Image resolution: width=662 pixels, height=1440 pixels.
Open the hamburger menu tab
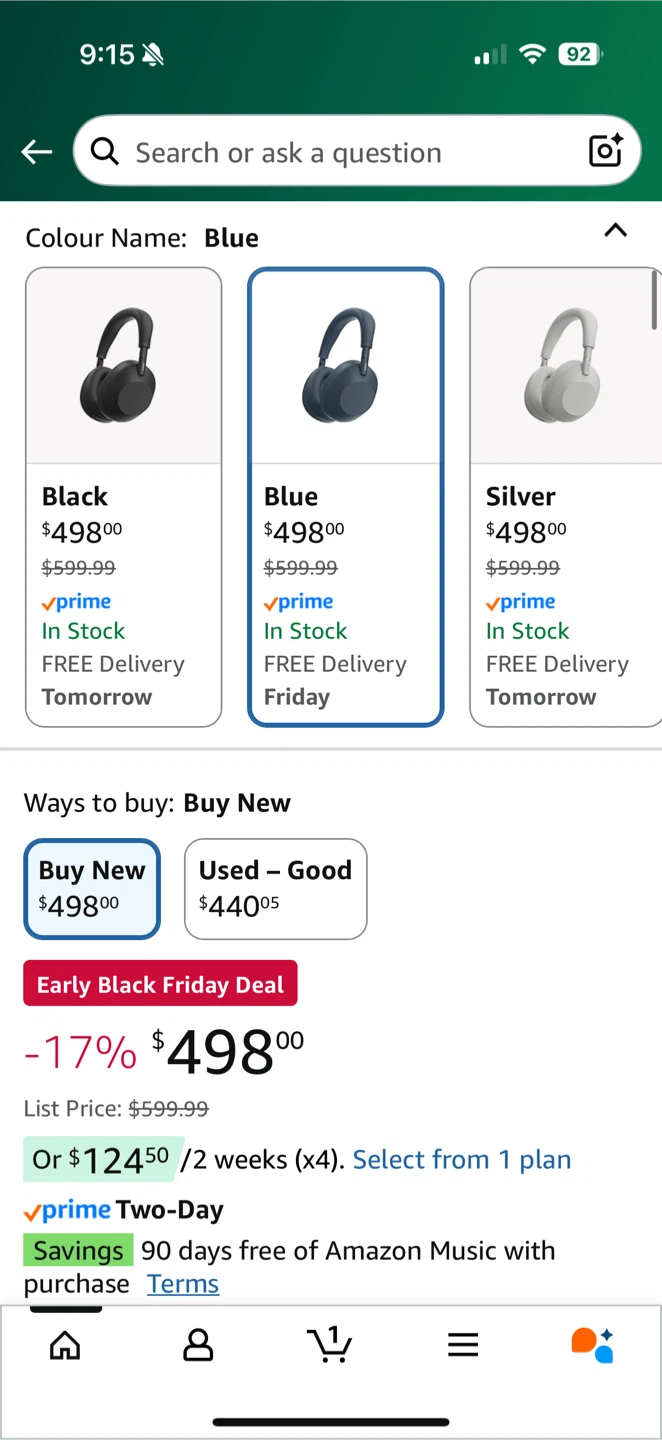[x=463, y=1345]
